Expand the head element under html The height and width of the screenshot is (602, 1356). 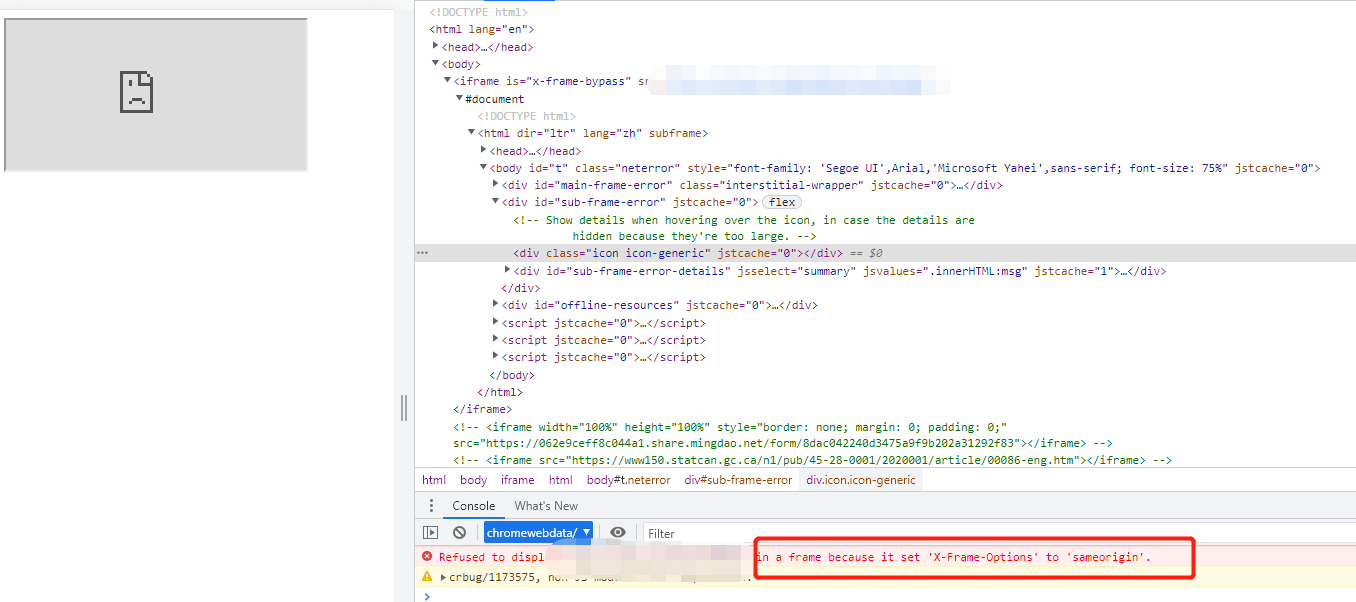pyautogui.click(x=436, y=46)
